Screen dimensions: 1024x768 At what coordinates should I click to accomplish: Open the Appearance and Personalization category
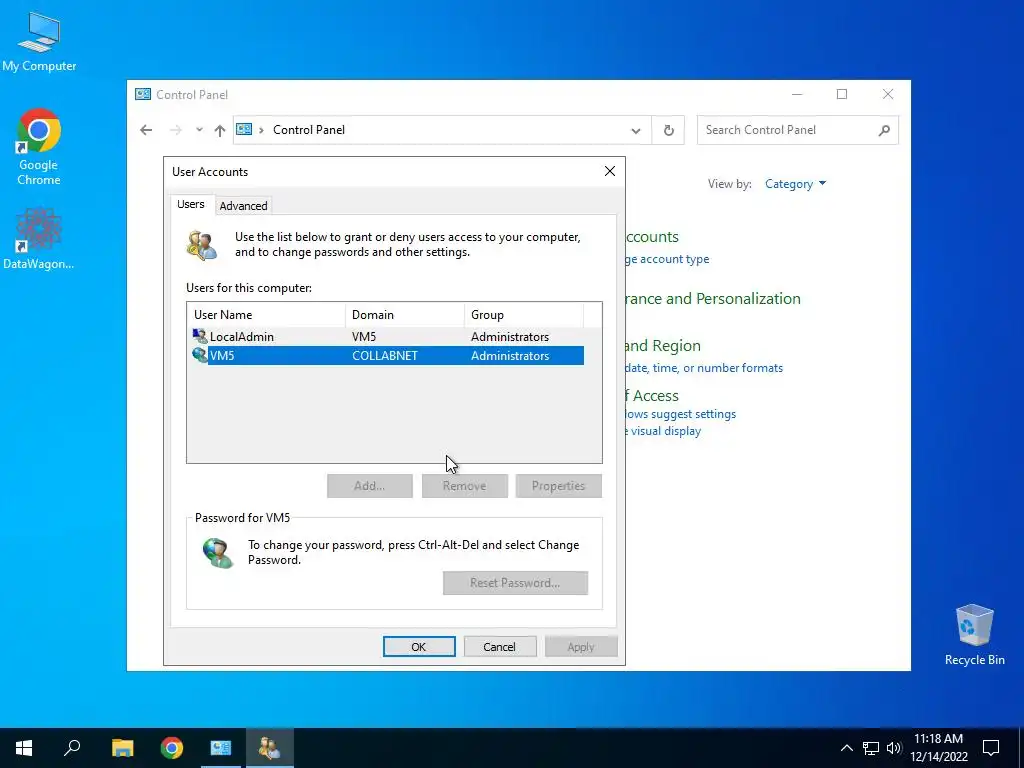pos(712,298)
